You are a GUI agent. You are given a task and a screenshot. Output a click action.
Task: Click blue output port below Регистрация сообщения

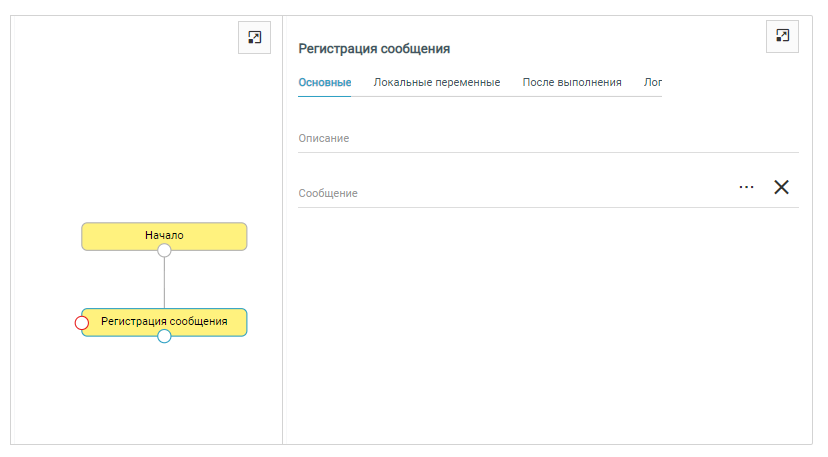(x=164, y=337)
